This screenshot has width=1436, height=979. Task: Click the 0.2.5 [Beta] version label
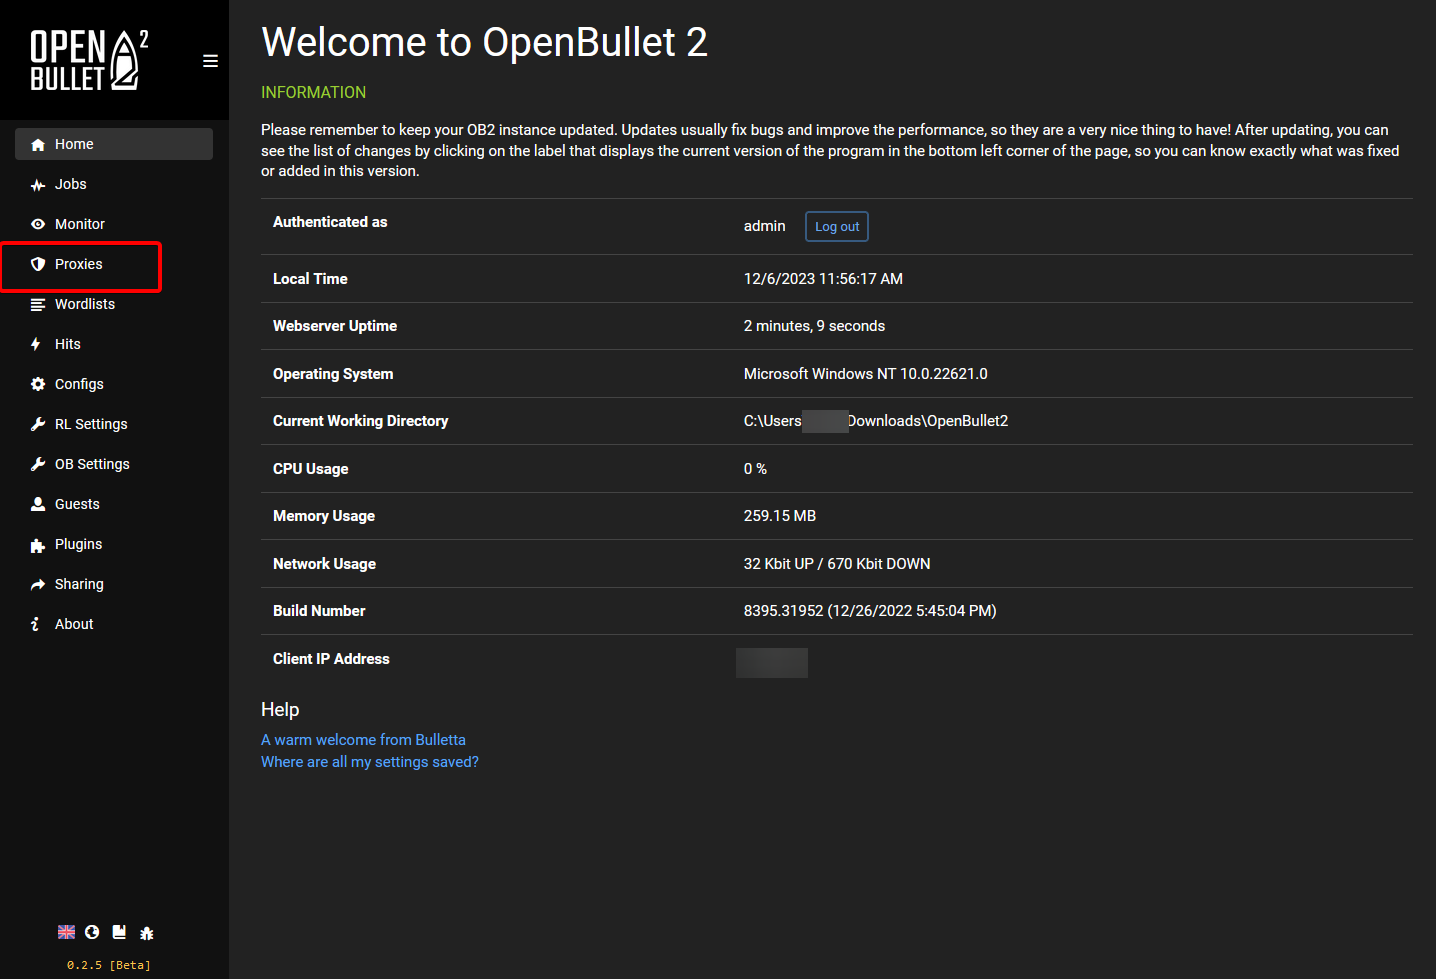109,965
